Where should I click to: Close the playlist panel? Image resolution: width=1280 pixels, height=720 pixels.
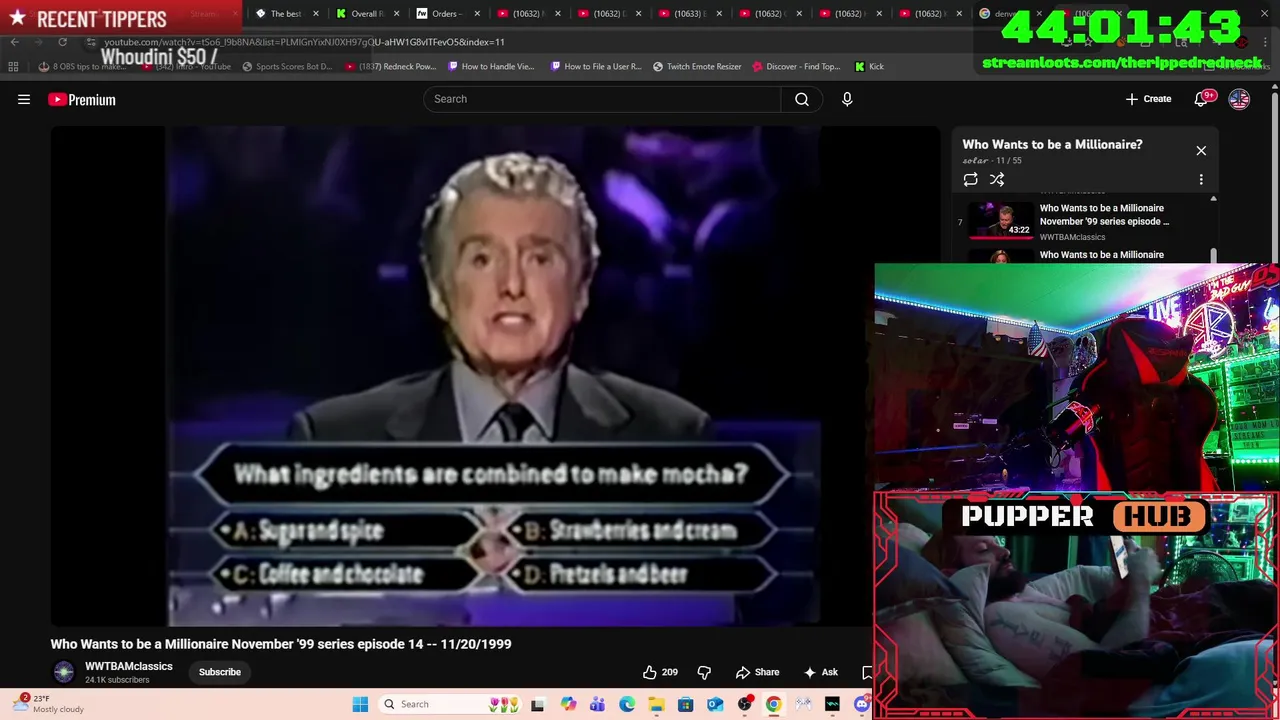[x=1201, y=151]
